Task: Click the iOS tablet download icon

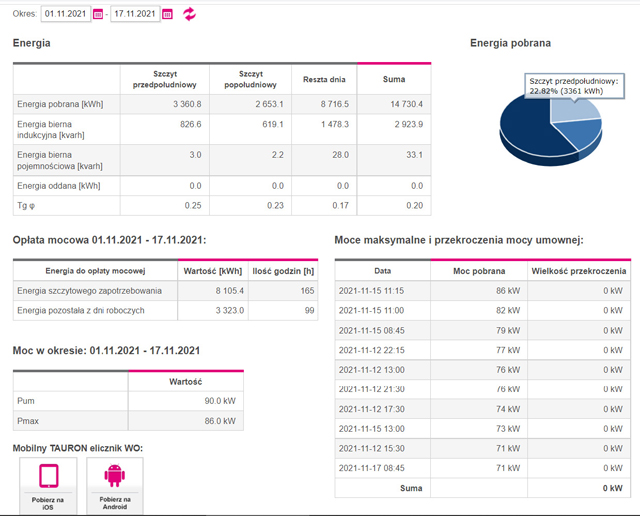Action: (48, 476)
